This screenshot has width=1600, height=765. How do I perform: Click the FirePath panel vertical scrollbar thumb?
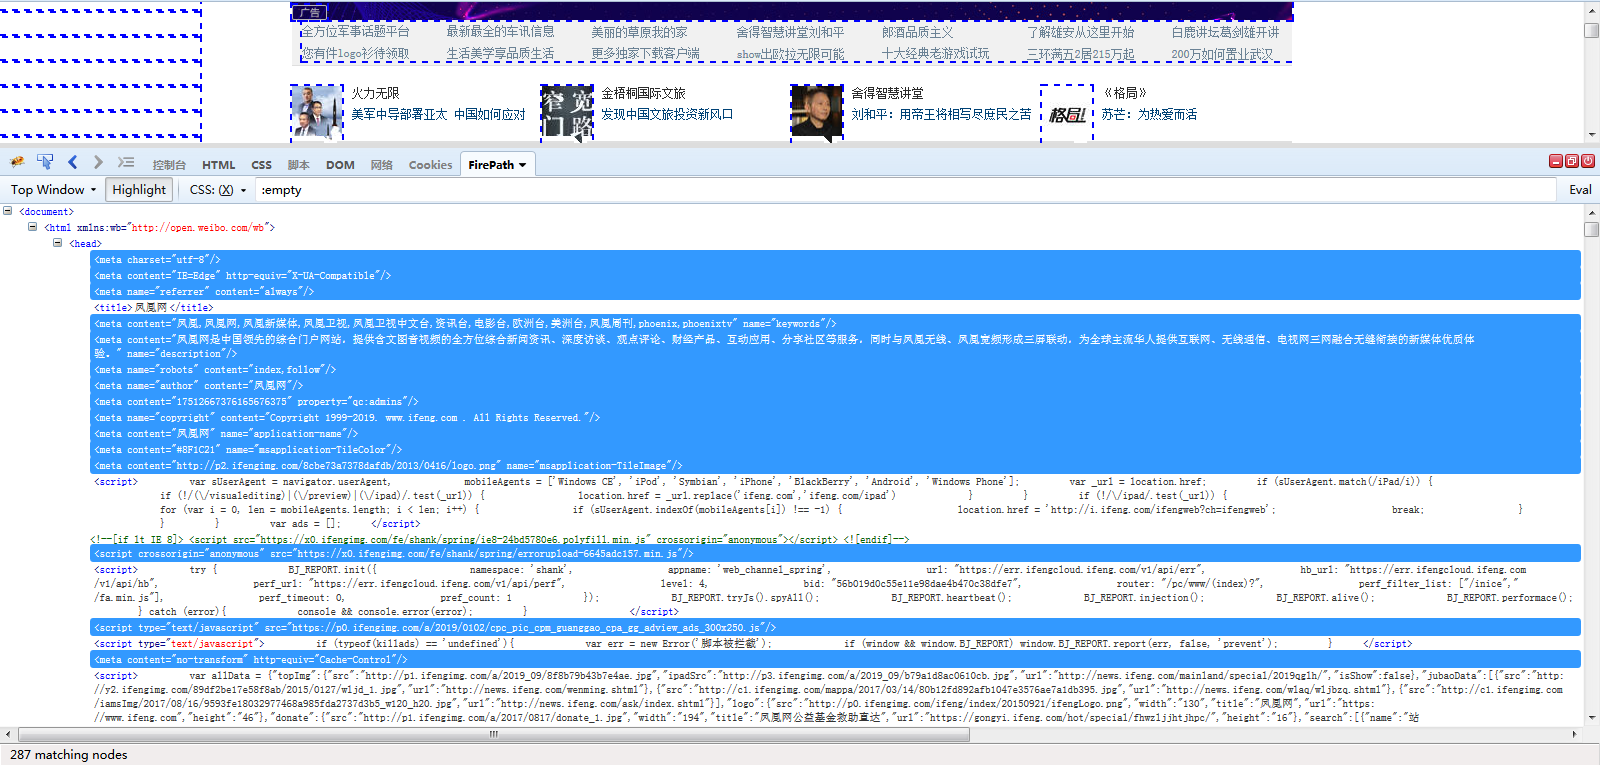[x=1591, y=229]
